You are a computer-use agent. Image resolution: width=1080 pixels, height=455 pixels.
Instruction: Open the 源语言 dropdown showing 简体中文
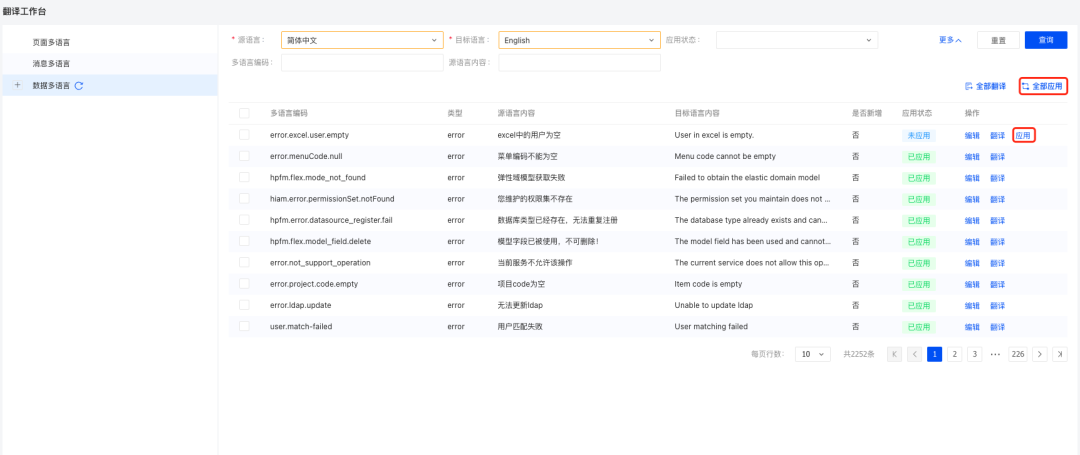point(362,40)
